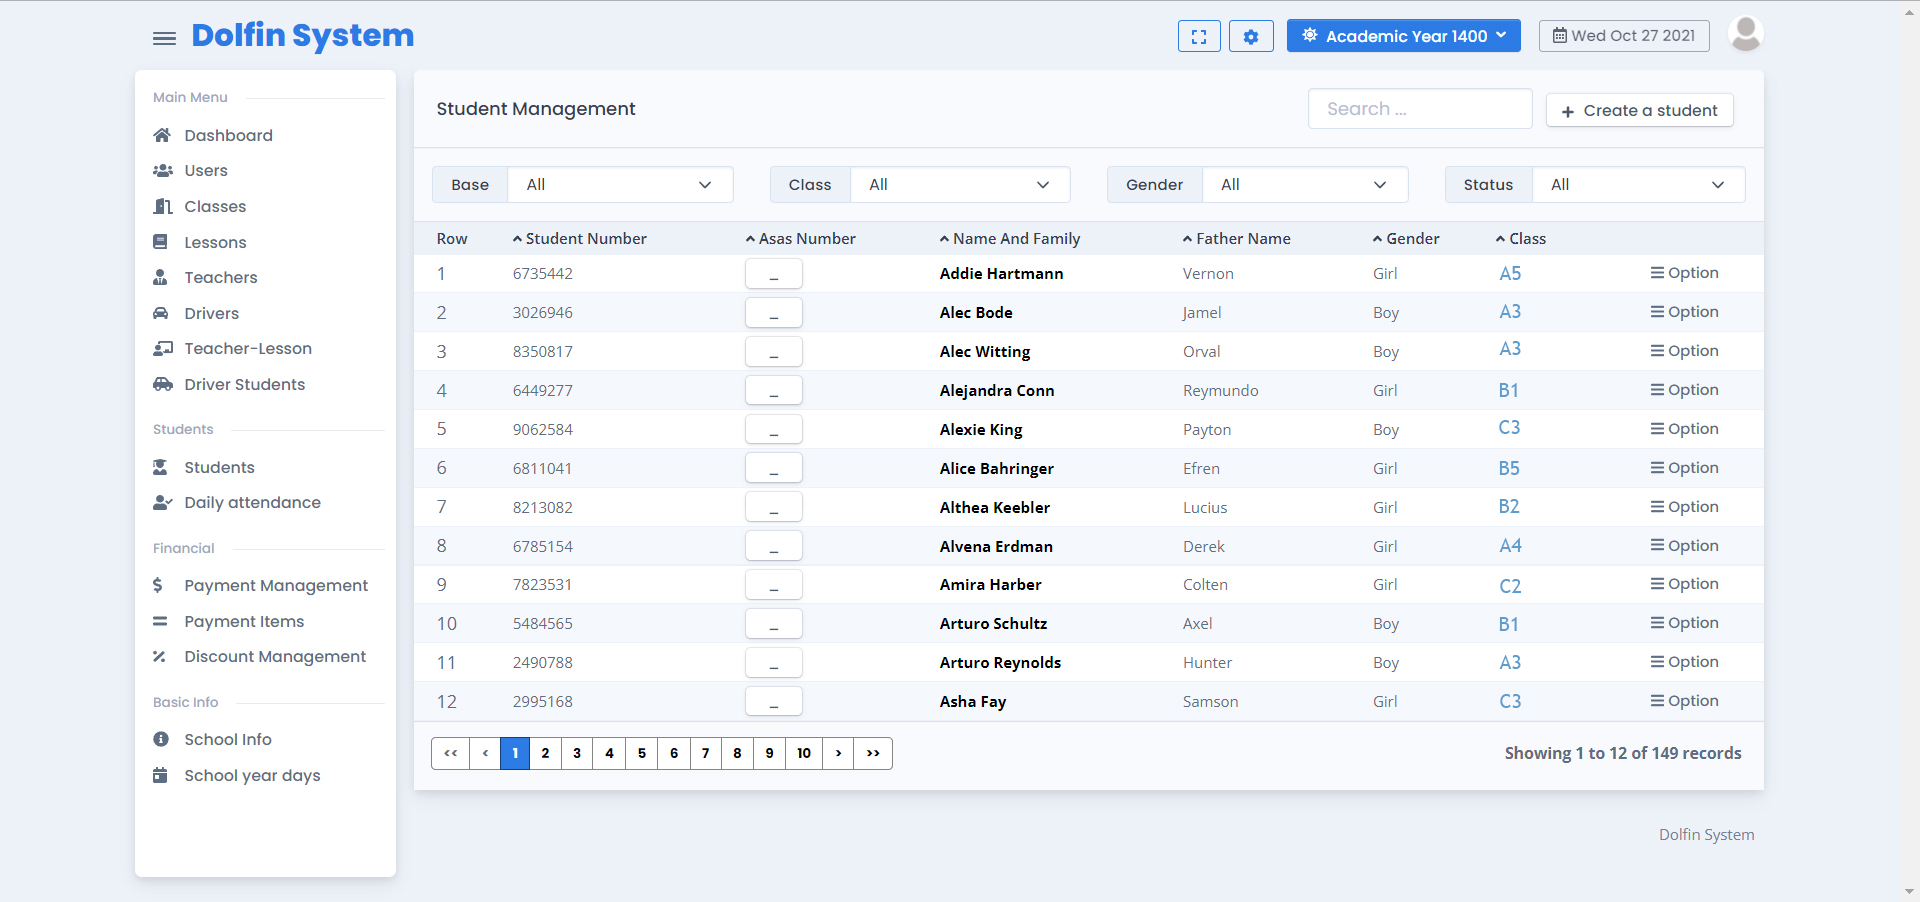Open Option menu for Amira Harber
1920x902 pixels.
(x=1684, y=584)
